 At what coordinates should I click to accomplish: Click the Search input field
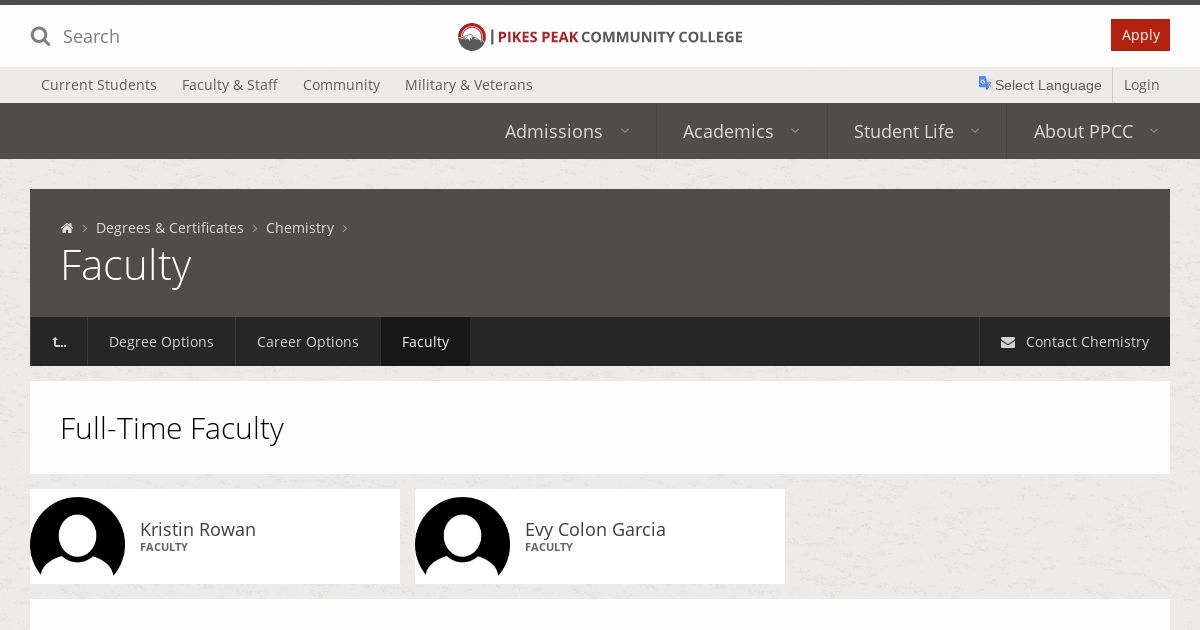coord(150,37)
